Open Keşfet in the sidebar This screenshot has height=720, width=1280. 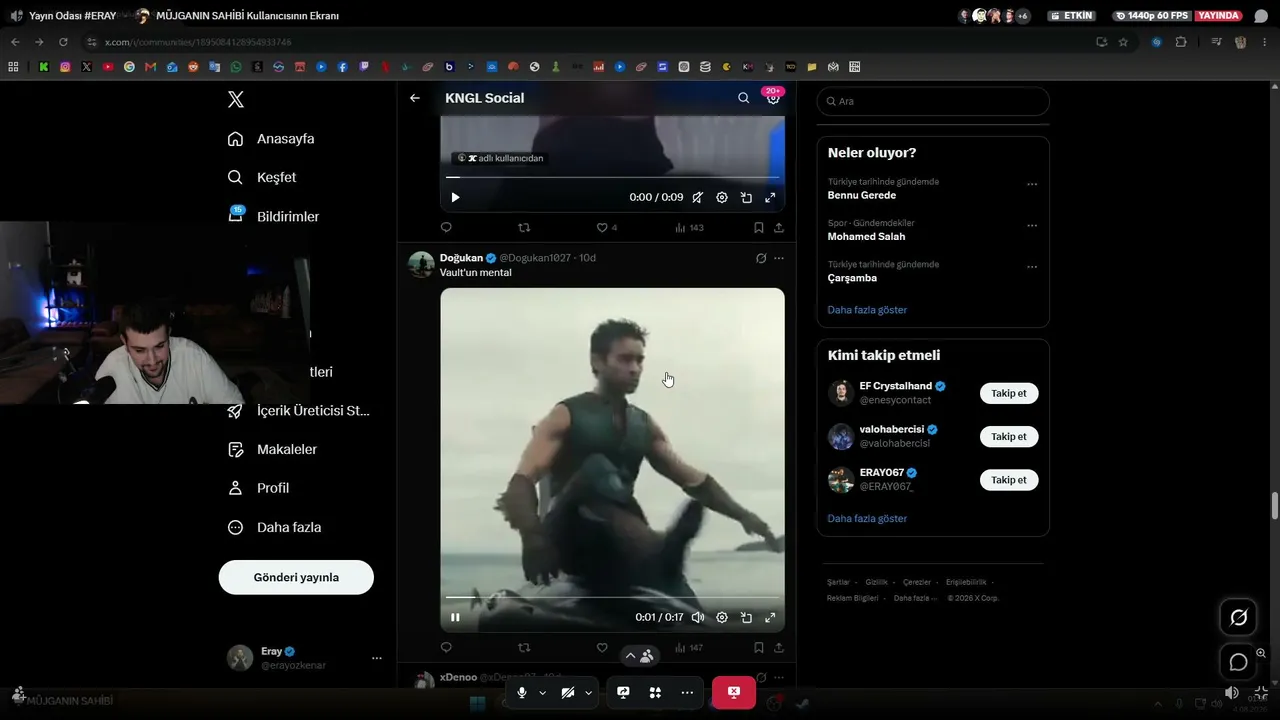tap(262, 178)
